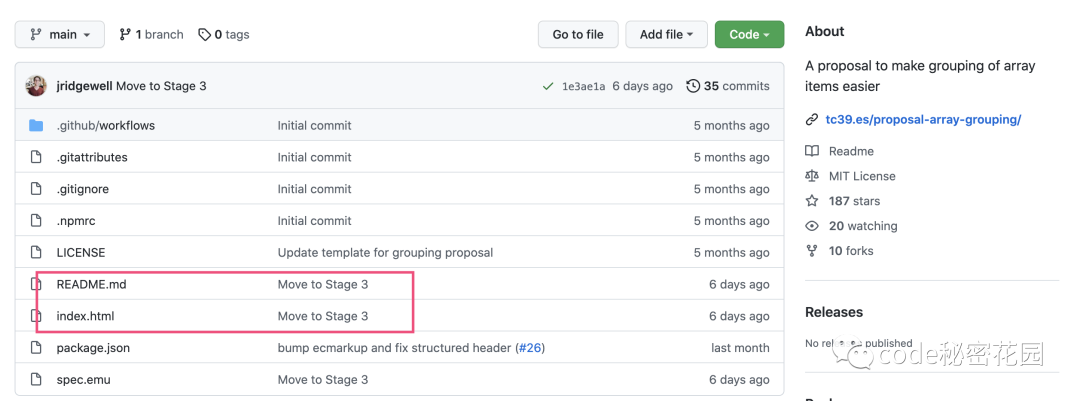Click the watching eye icon

pos(812,226)
